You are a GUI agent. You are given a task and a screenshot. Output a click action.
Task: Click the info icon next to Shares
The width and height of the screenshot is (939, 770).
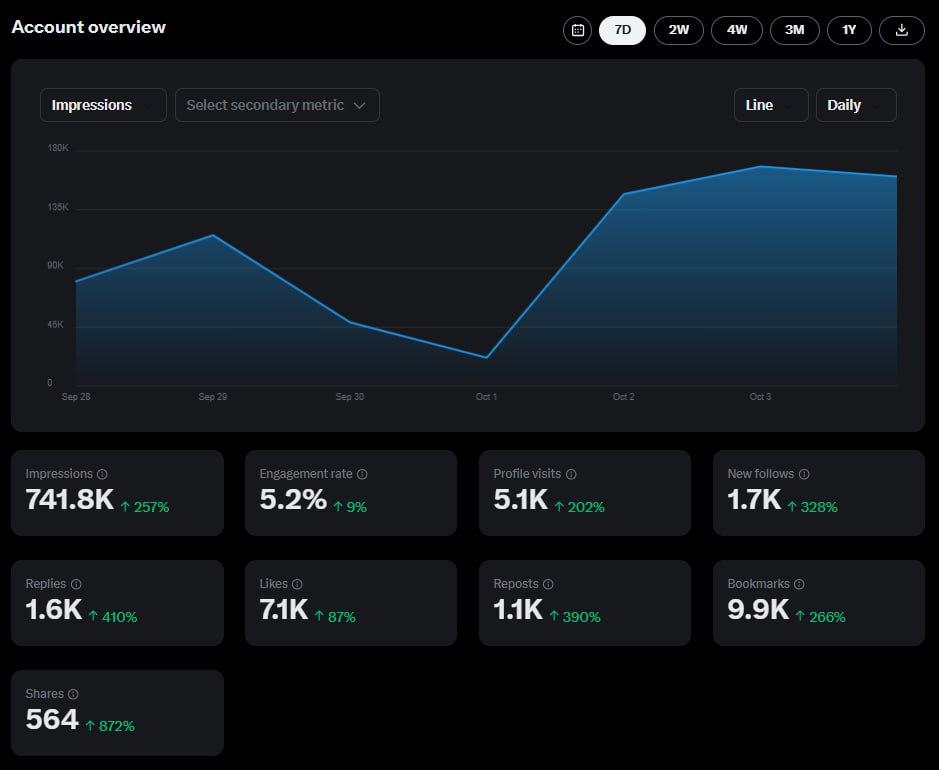click(73, 694)
